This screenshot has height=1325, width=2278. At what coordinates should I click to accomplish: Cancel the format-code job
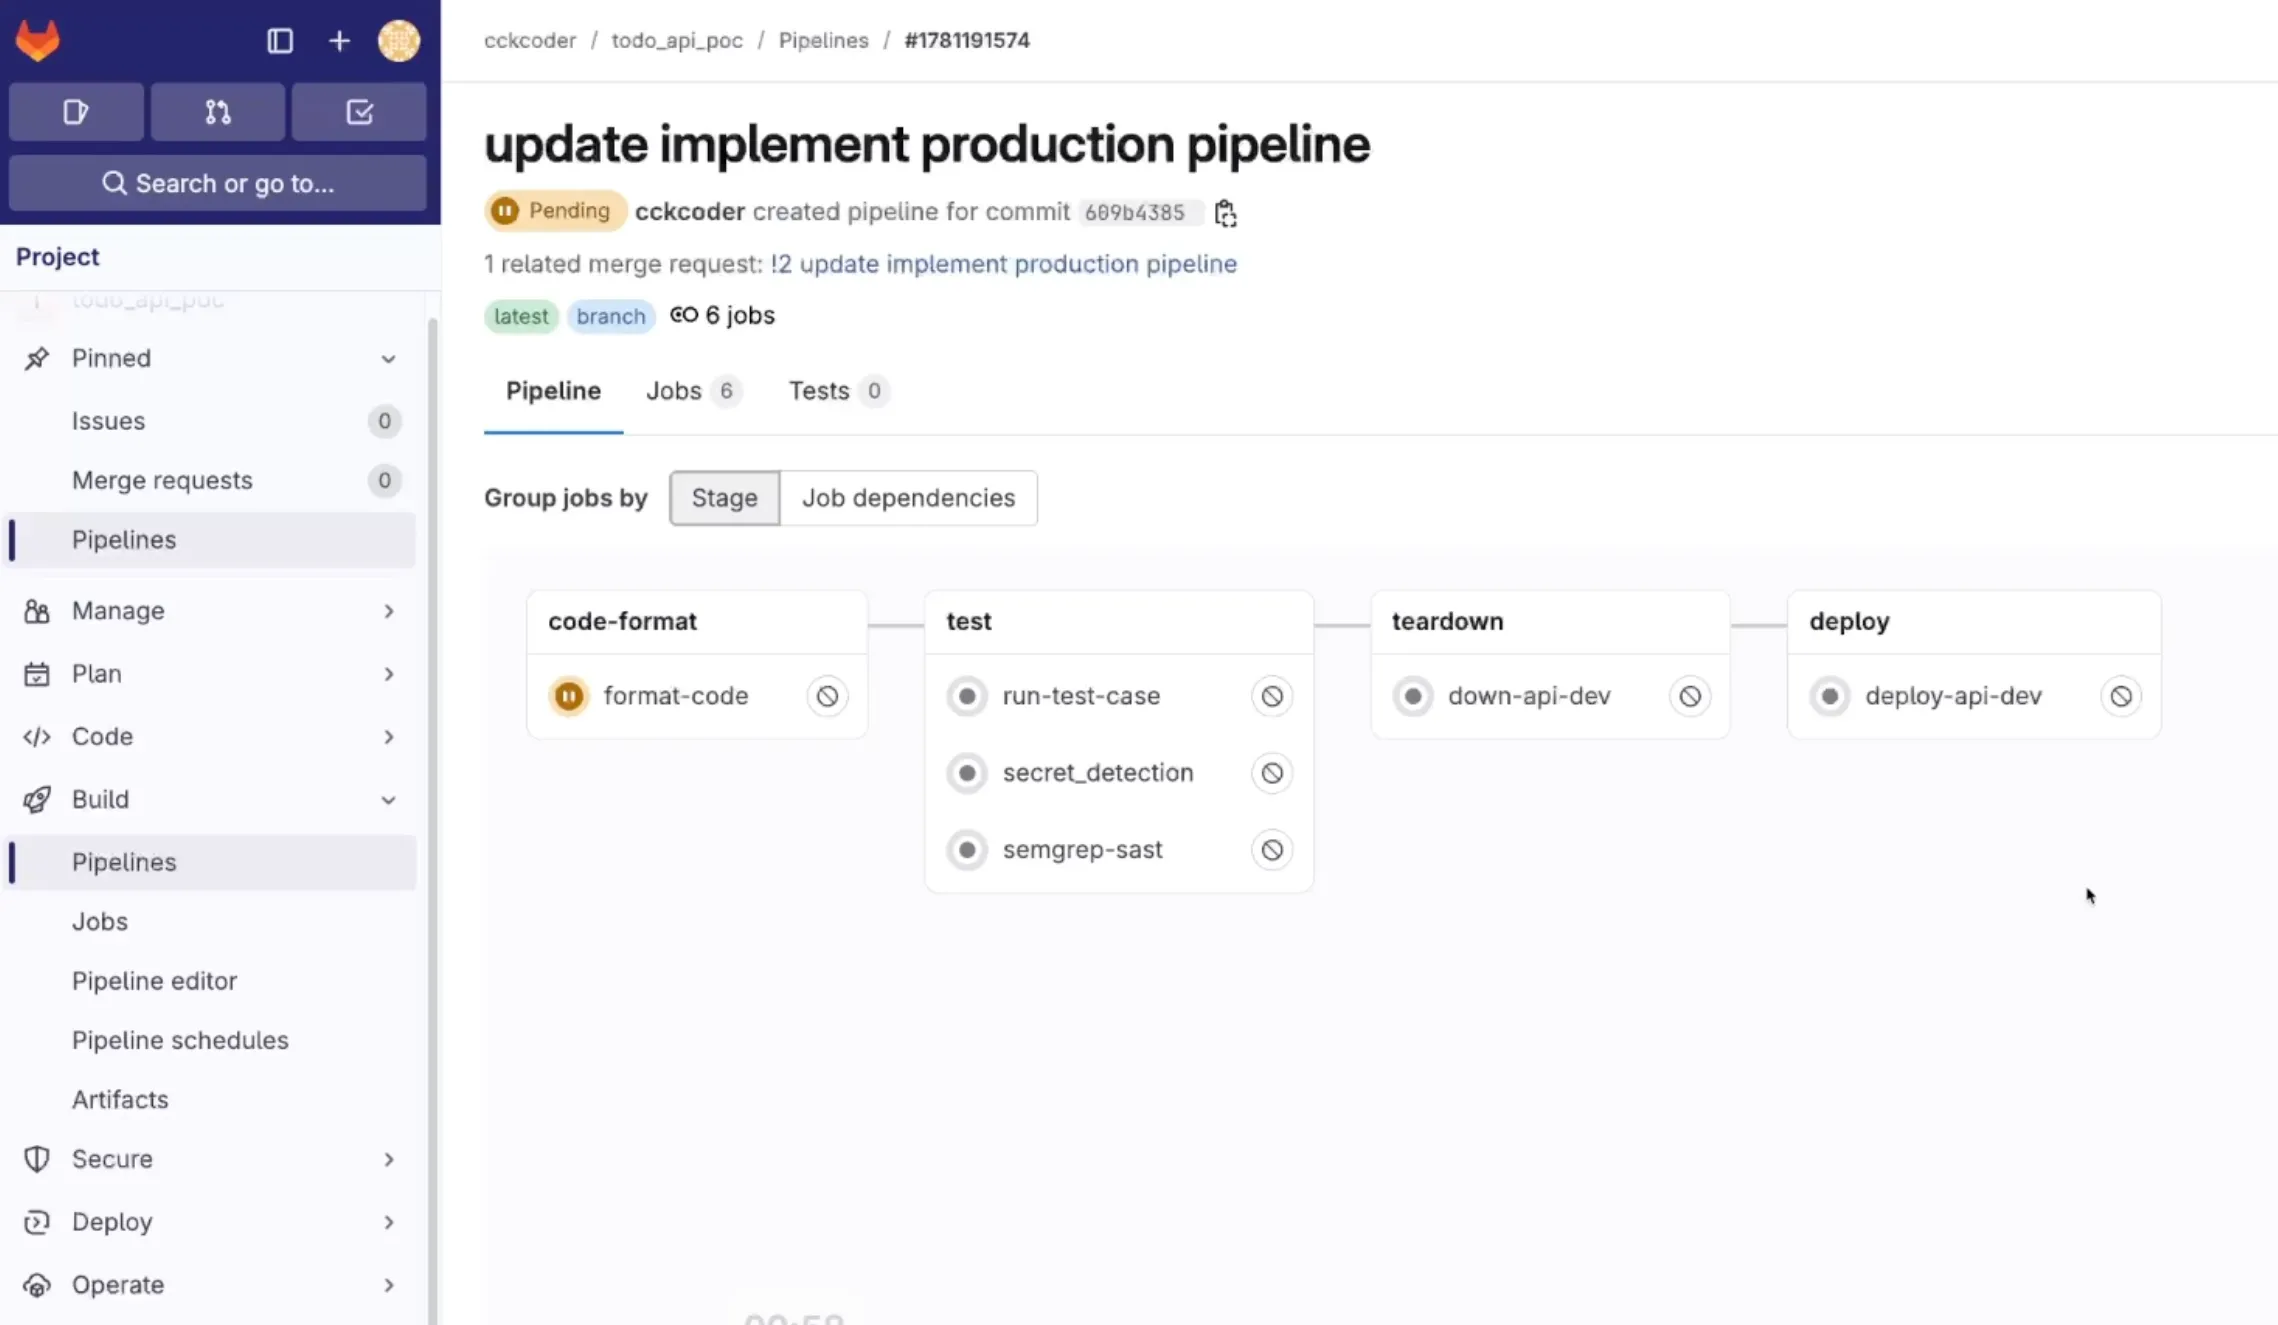click(x=826, y=696)
